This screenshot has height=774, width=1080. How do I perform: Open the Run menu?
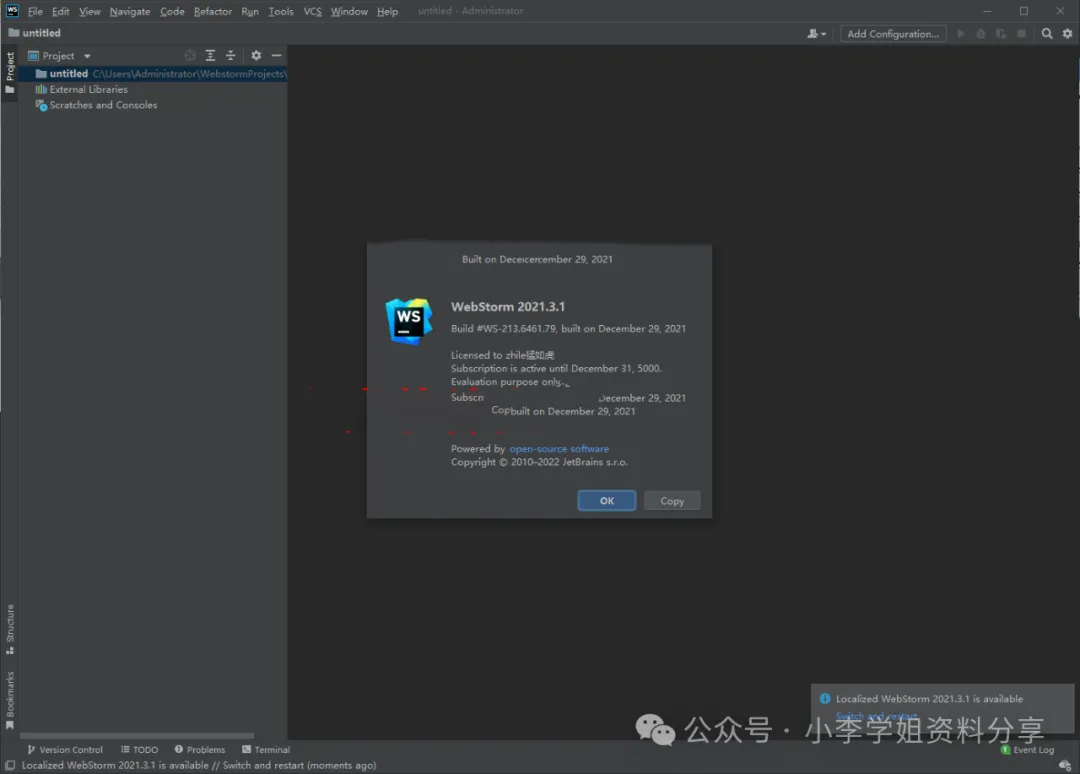click(250, 11)
